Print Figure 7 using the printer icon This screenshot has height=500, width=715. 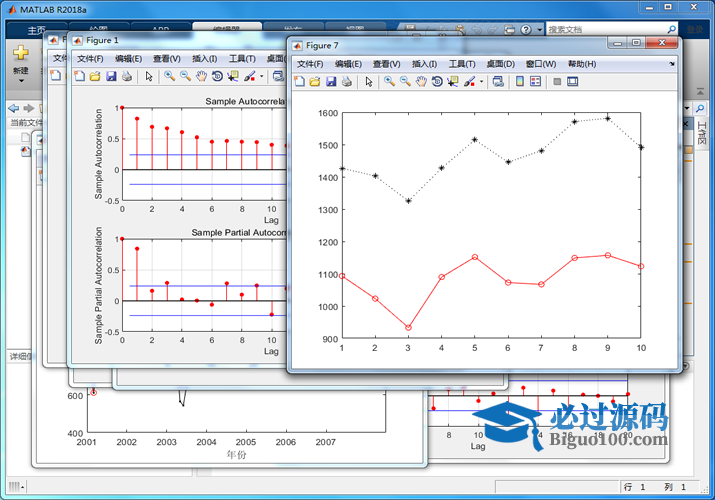coord(345,82)
